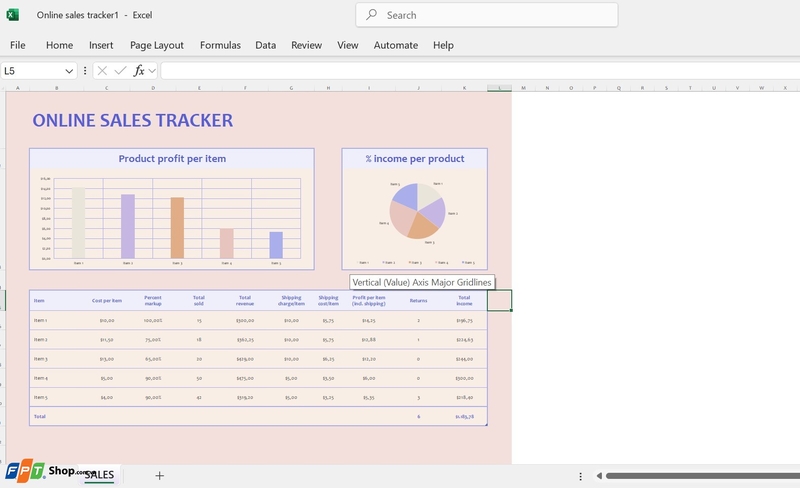The image size is (800, 488).
Task: Select the blue Item 5 bar
Action: click(x=276, y=245)
